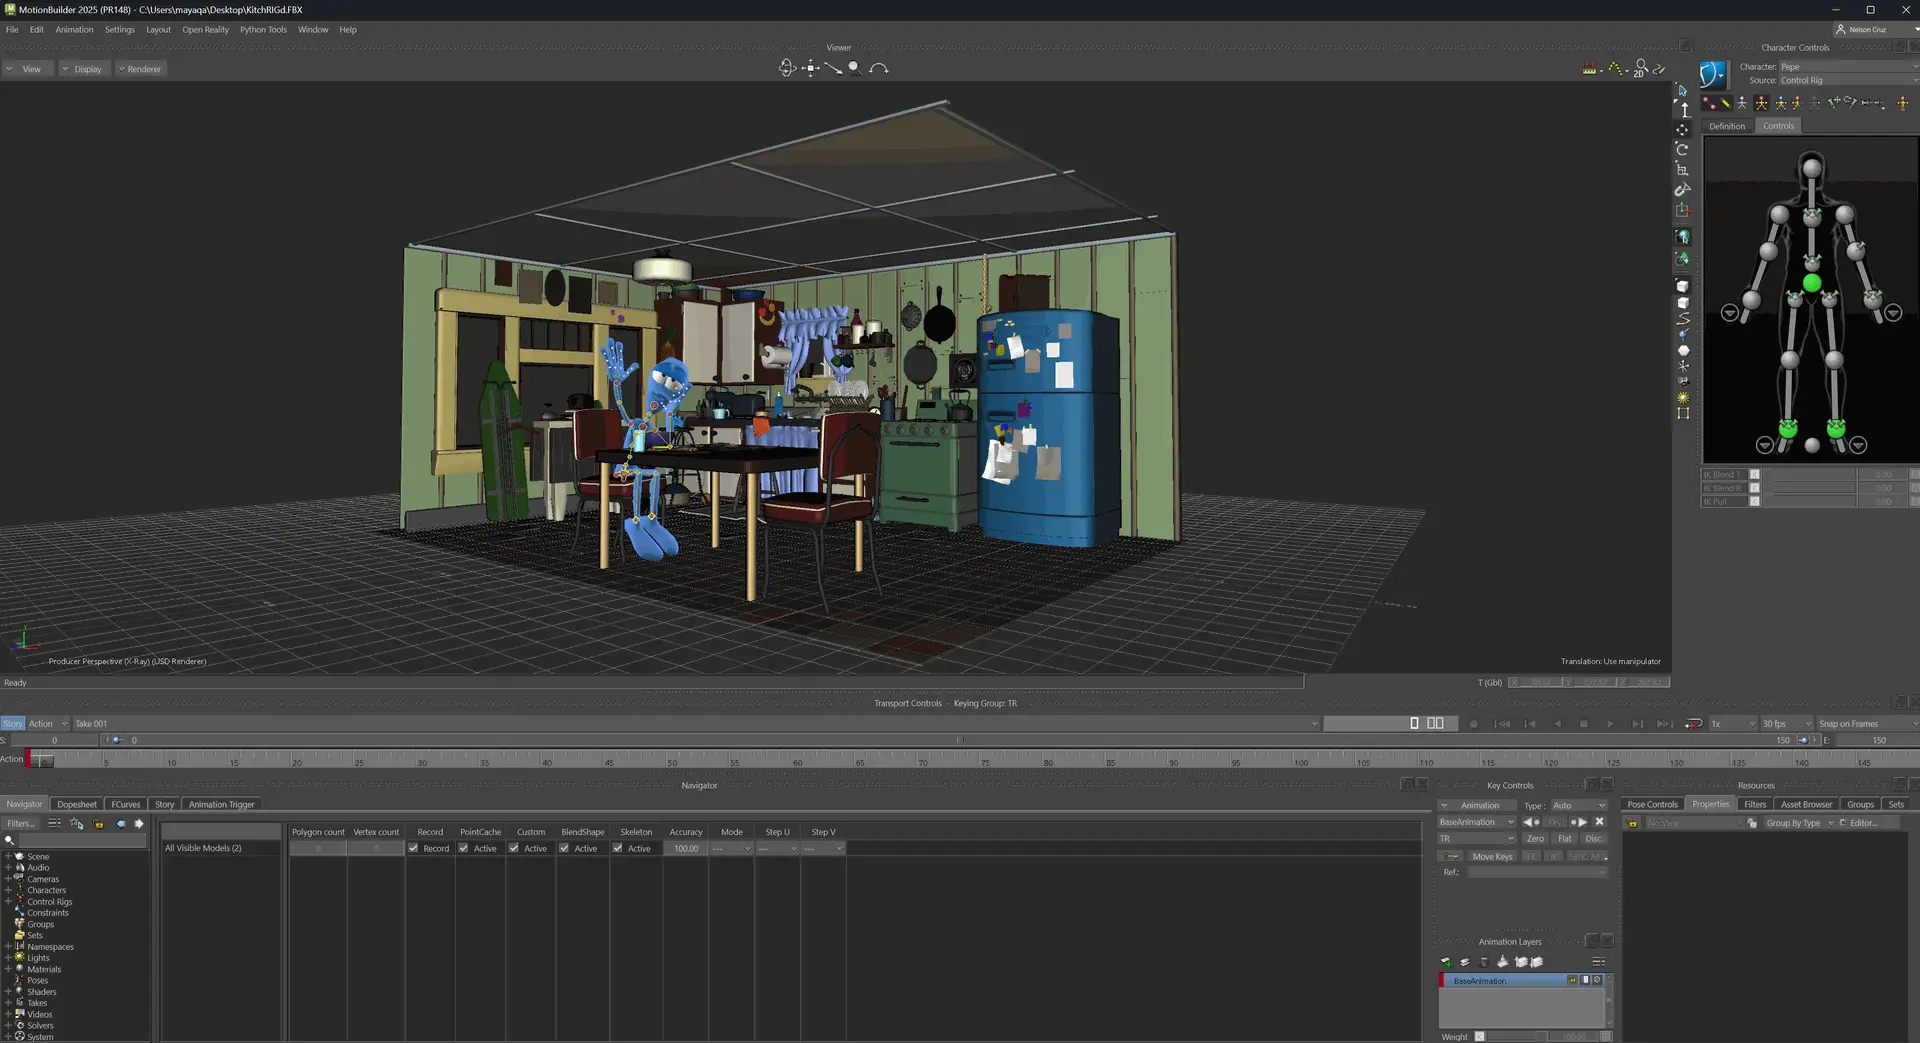Open the Python Tools menu

tap(263, 30)
